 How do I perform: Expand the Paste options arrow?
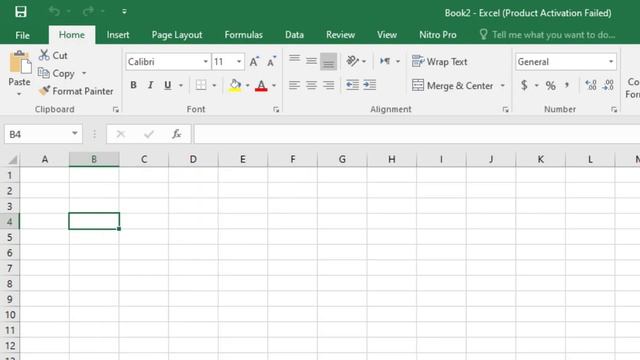coord(19,94)
